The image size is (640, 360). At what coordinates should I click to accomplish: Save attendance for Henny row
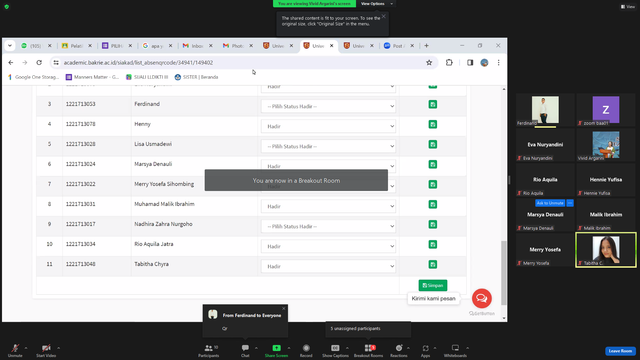click(433, 124)
